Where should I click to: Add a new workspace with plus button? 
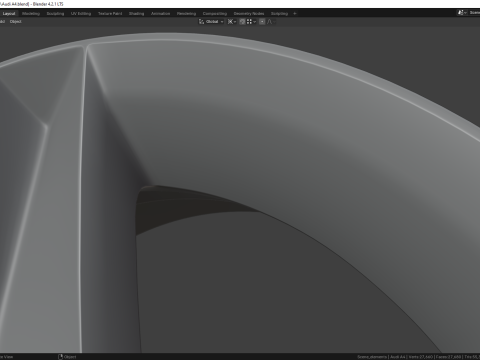point(295,14)
